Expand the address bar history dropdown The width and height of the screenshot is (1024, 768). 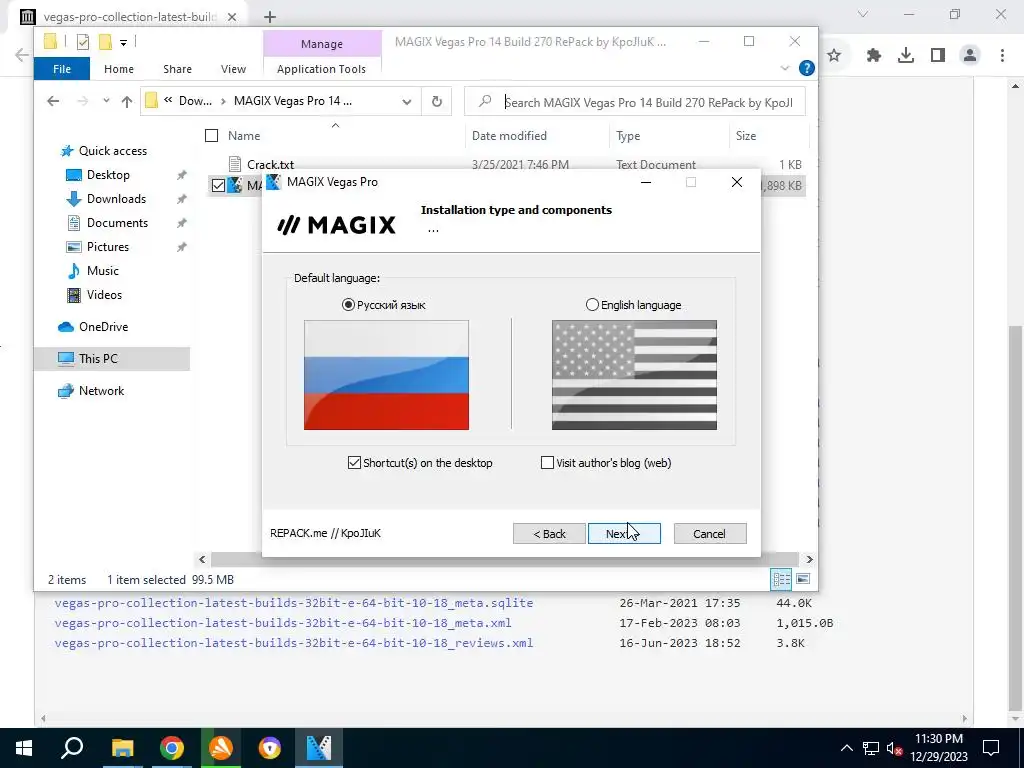pos(407,102)
